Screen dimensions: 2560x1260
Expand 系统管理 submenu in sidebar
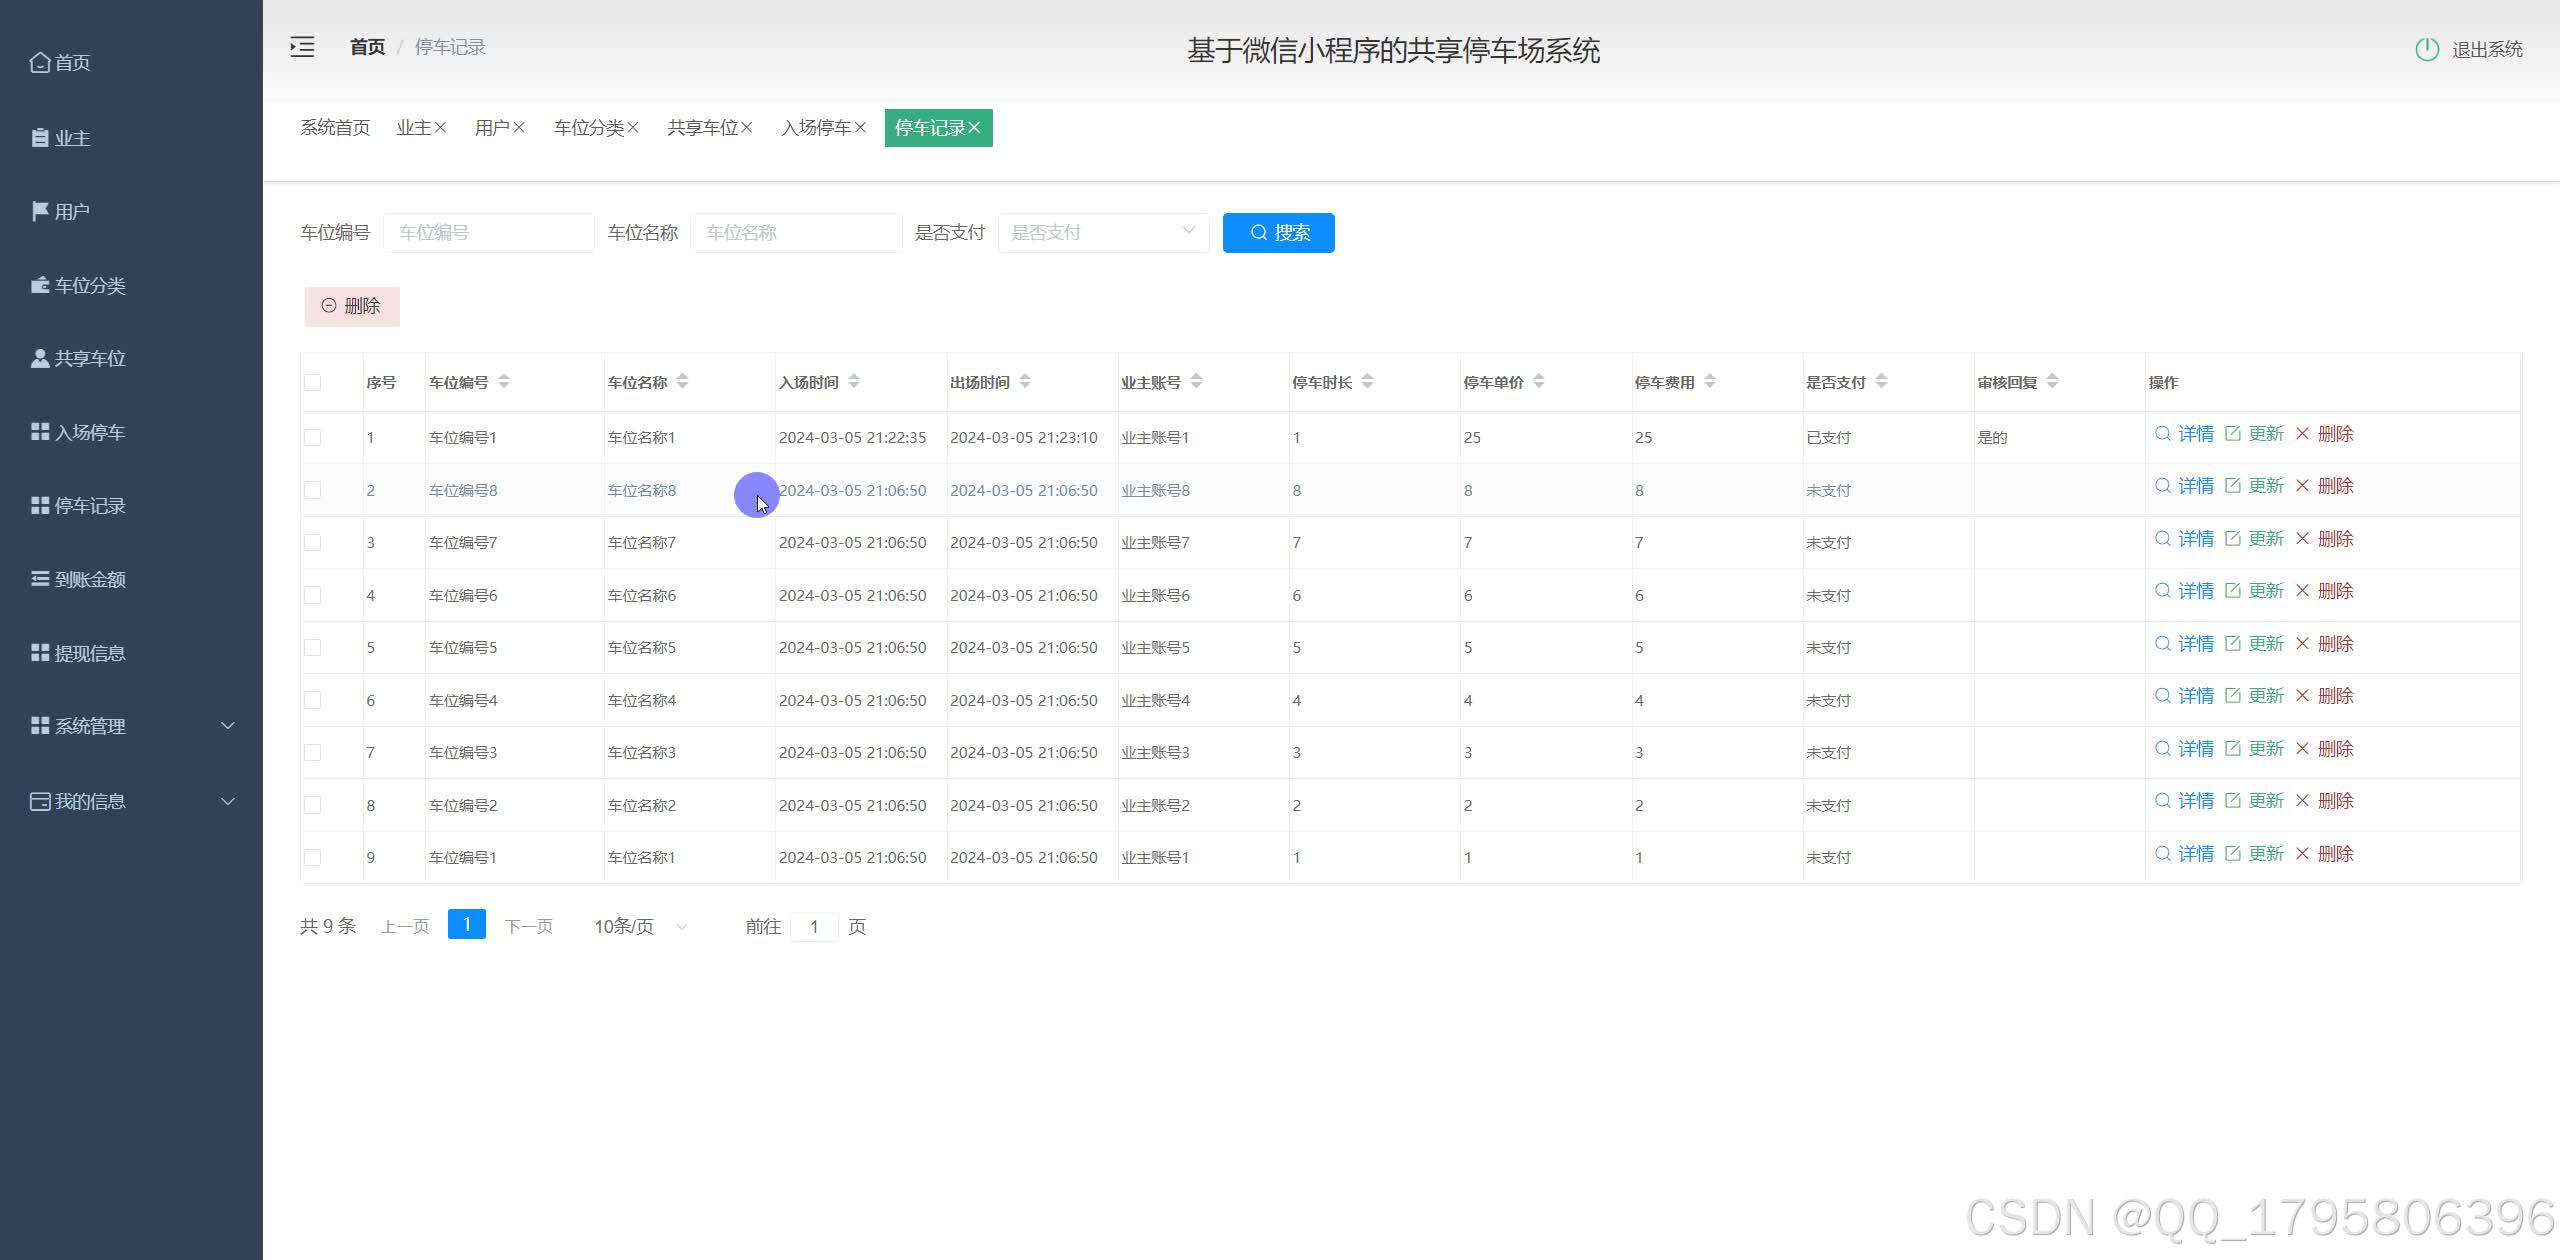tap(131, 726)
